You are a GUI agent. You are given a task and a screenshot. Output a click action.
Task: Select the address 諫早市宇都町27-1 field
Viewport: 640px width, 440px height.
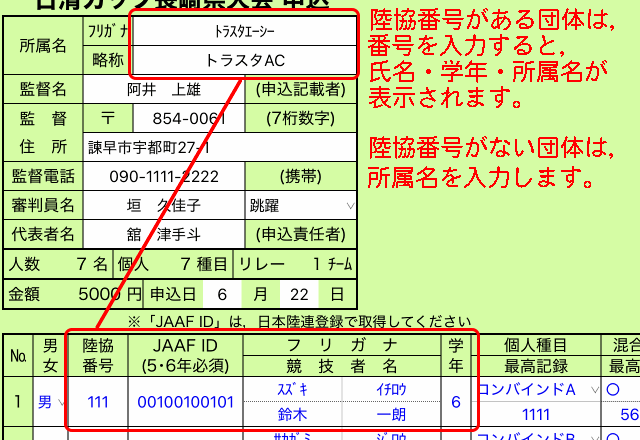point(220,147)
